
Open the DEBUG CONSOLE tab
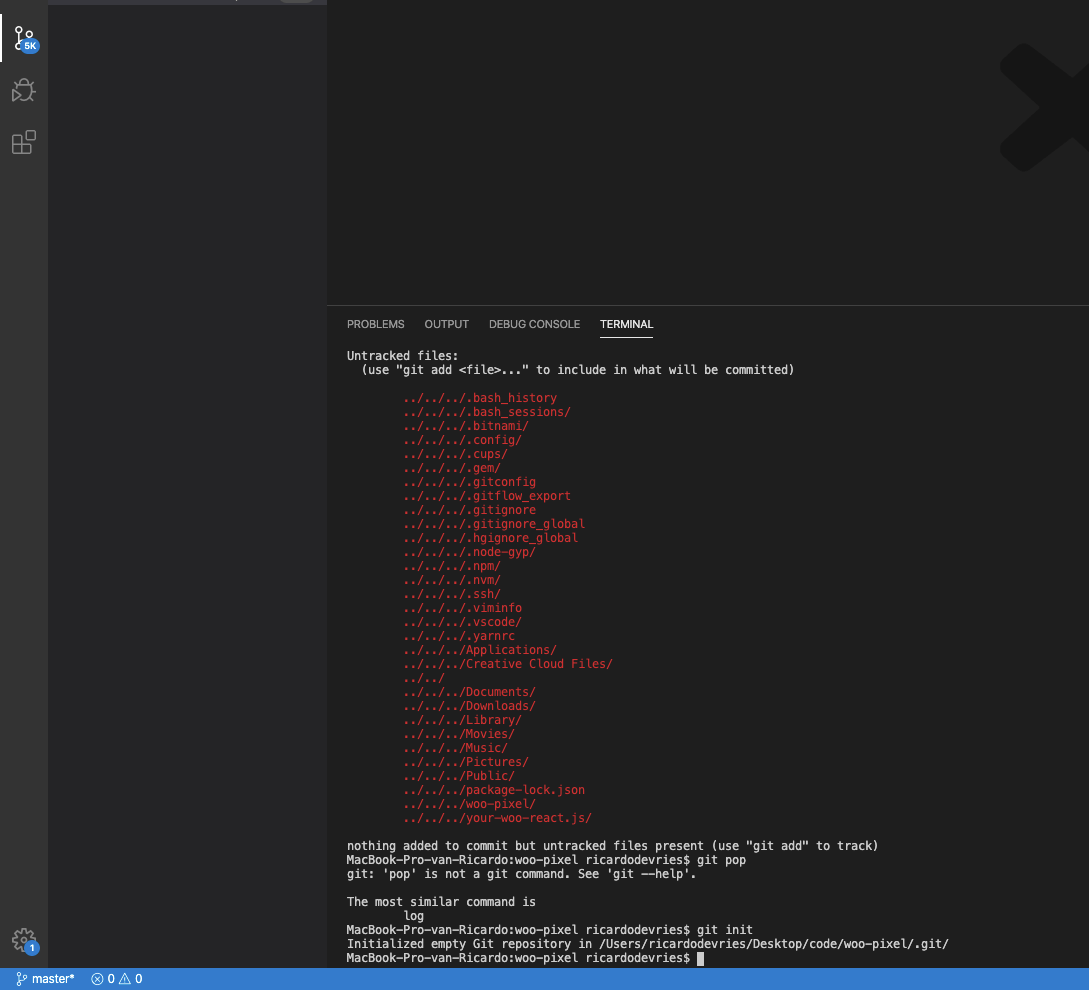point(534,324)
